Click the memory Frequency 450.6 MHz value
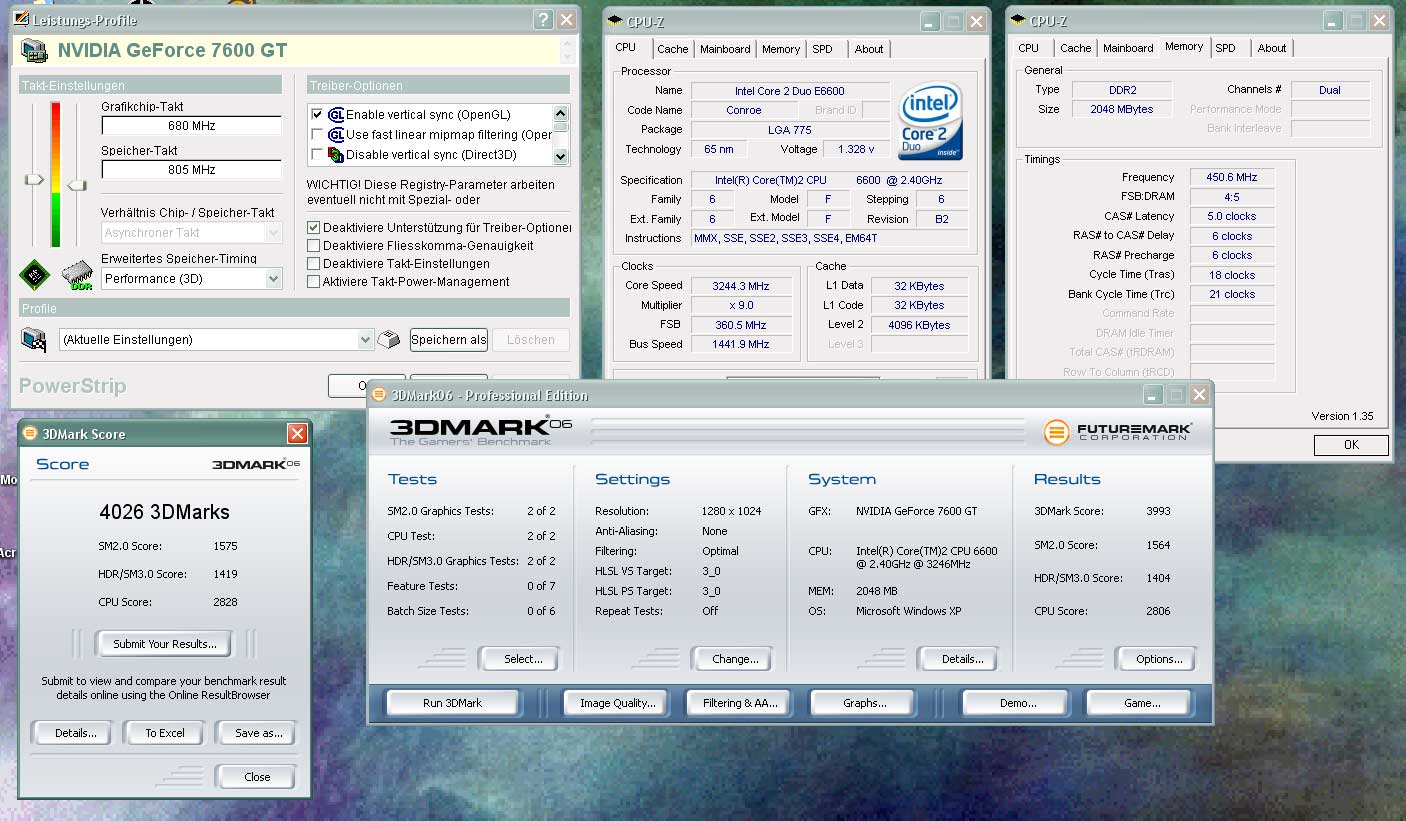The image size is (1406, 821). (x=1232, y=177)
